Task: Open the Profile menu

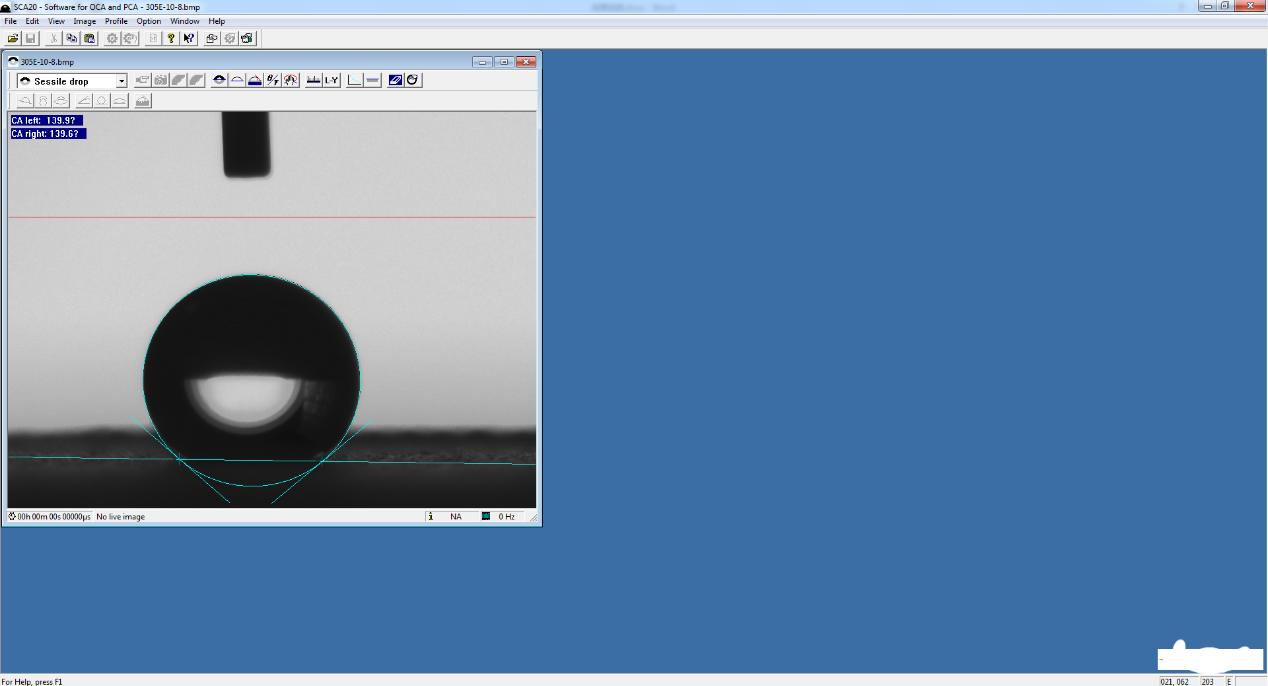Action: coord(116,21)
